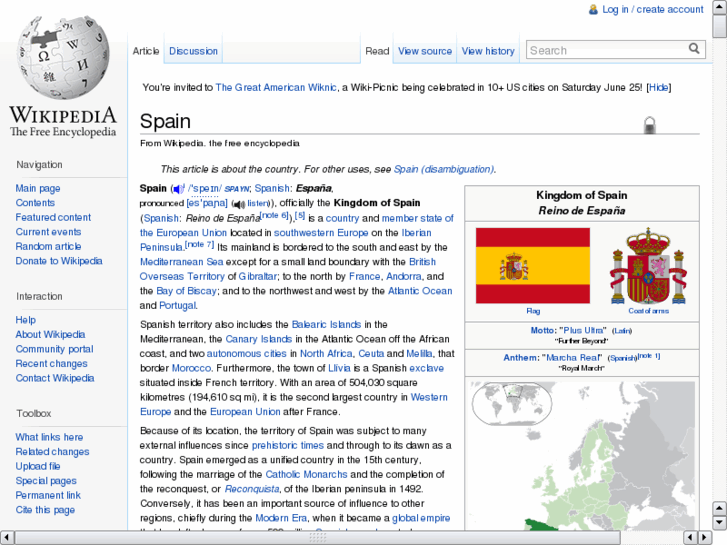Viewport: 727px width, 545px height.
Task: Open the southwestern Europe link
Action: [x=321, y=232]
